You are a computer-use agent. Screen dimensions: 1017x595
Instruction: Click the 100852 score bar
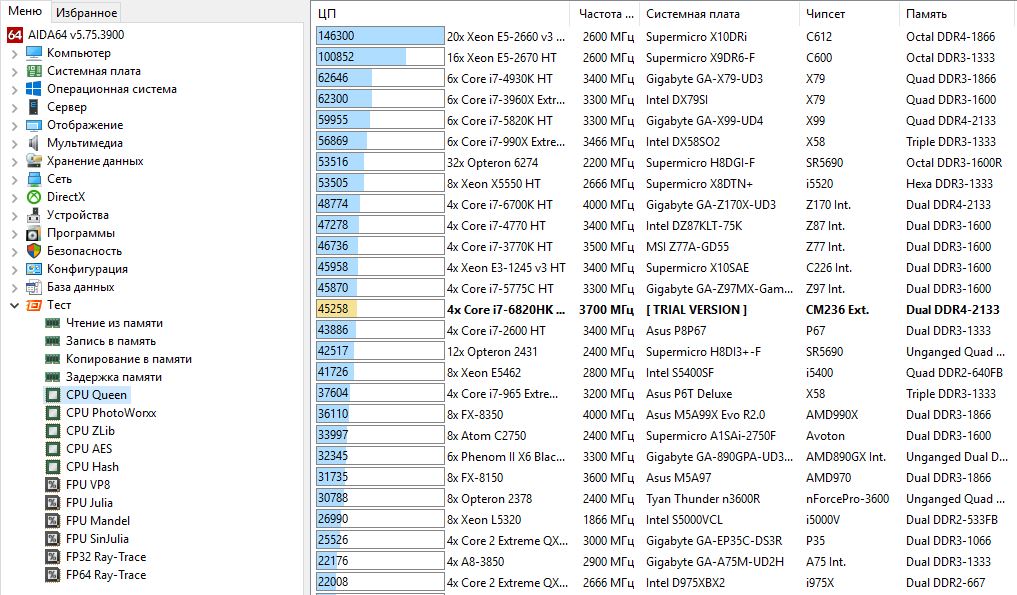[x=380, y=57]
